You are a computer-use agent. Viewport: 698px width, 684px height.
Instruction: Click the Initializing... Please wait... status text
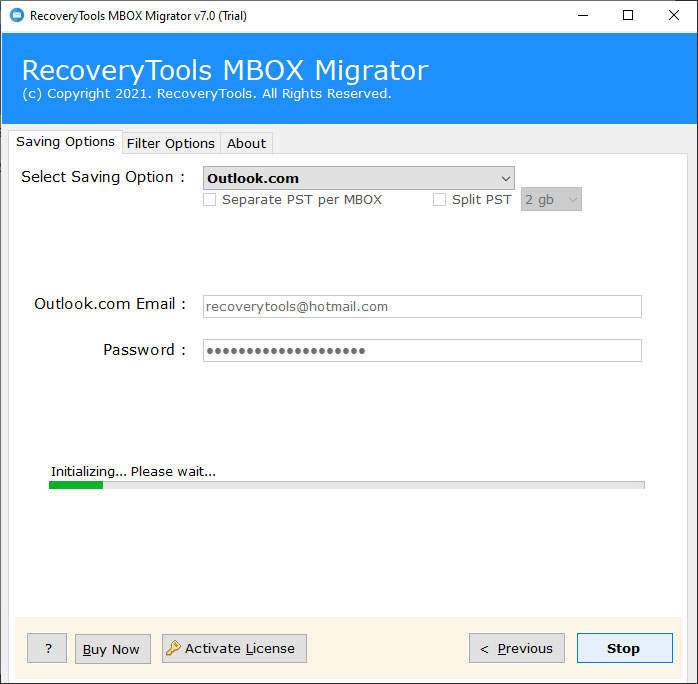pos(133,471)
